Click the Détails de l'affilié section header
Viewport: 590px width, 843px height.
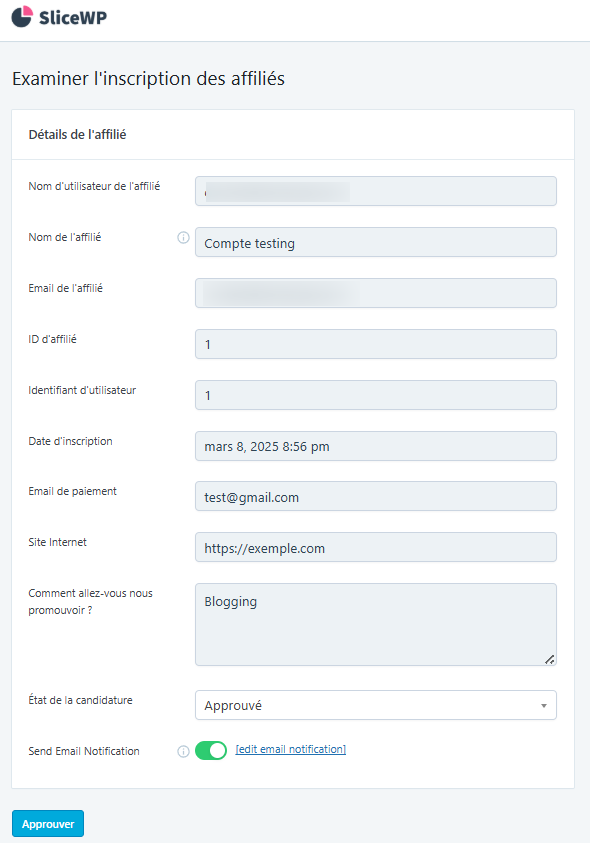point(77,134)
